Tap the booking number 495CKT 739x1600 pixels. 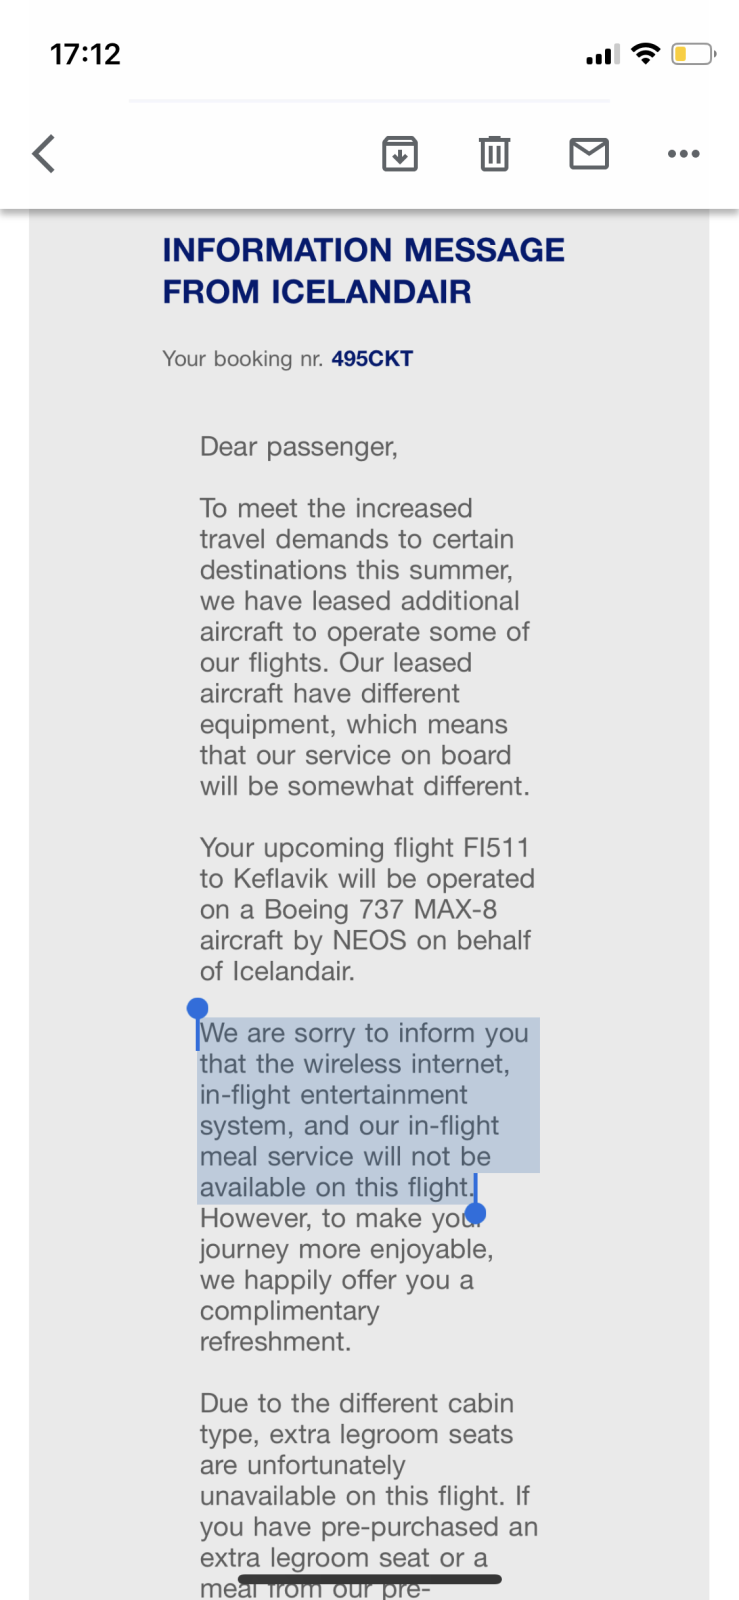[372, 359]
